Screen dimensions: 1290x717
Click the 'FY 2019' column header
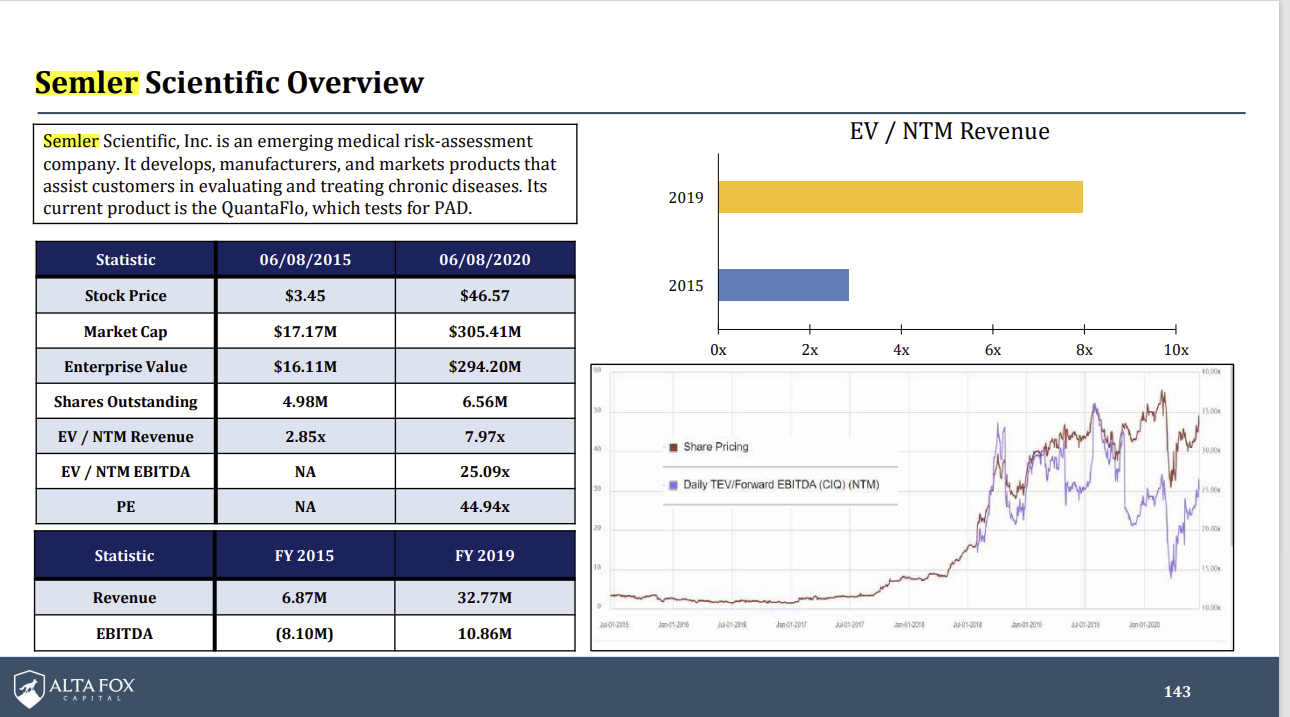[485, 555]
